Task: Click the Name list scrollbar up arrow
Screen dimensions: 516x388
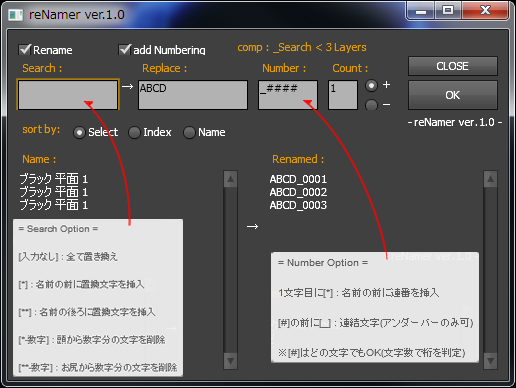Action: tap(230, 179)
